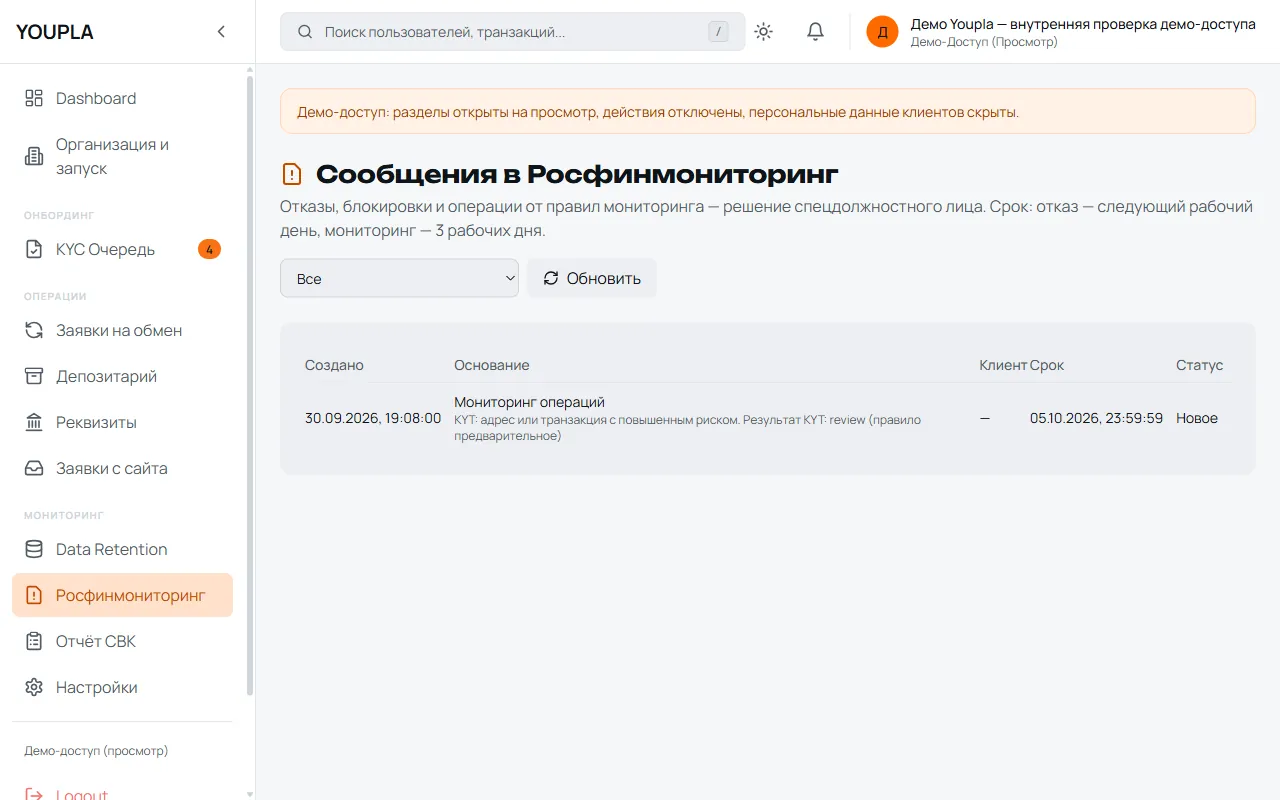Open Отчёт СВК report page
This screenshot has height=800, width=1280.
pos(122,641)
